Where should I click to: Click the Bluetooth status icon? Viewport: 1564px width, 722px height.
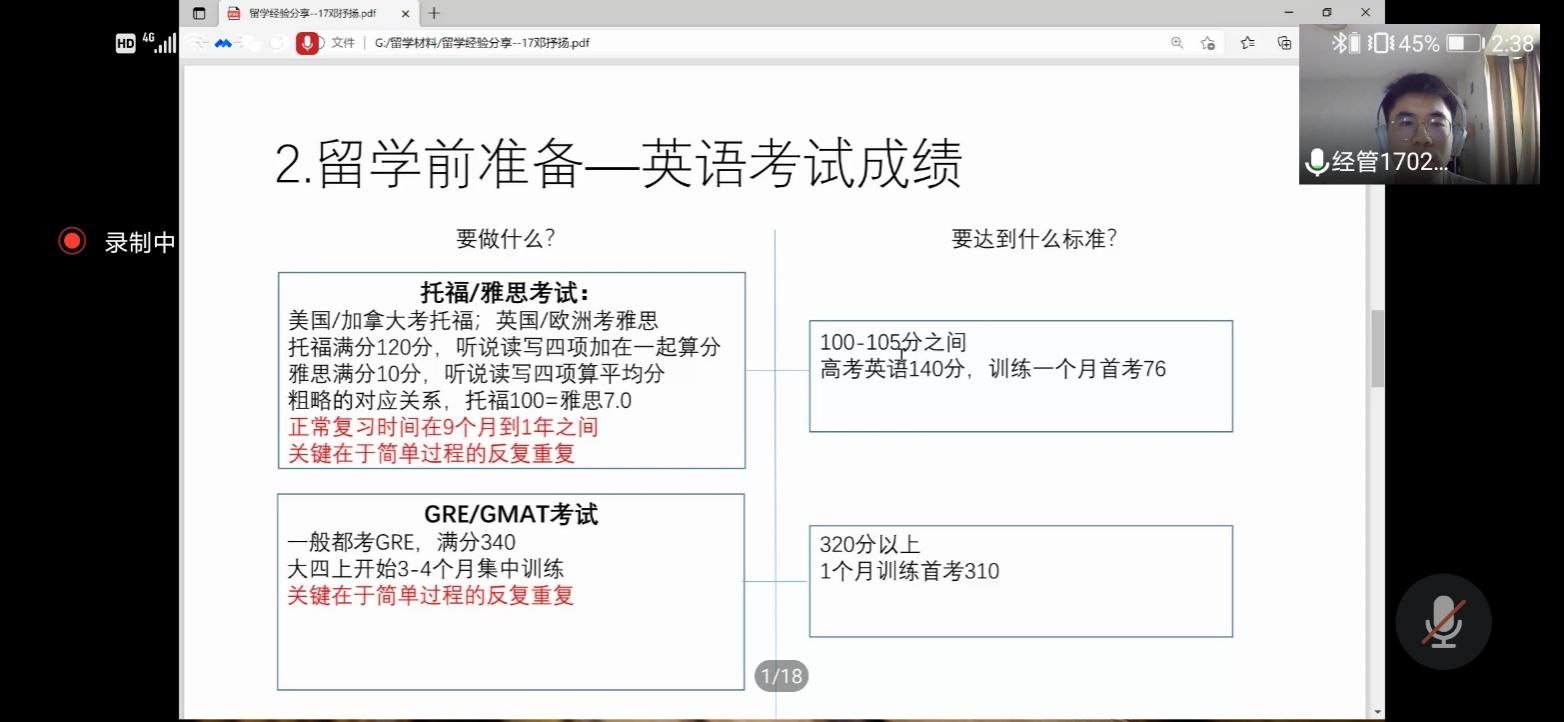coord(1339,43)
